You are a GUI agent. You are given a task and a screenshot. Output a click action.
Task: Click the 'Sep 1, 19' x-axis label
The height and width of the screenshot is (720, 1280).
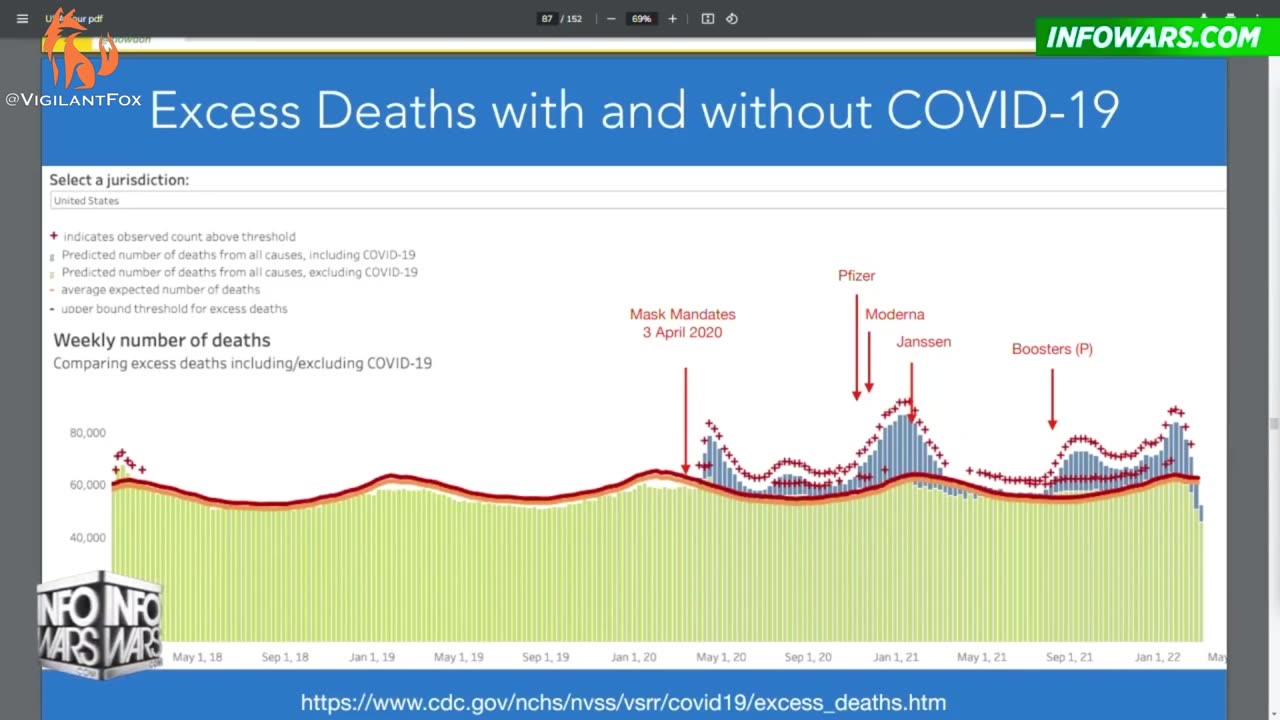click(546, 657)
